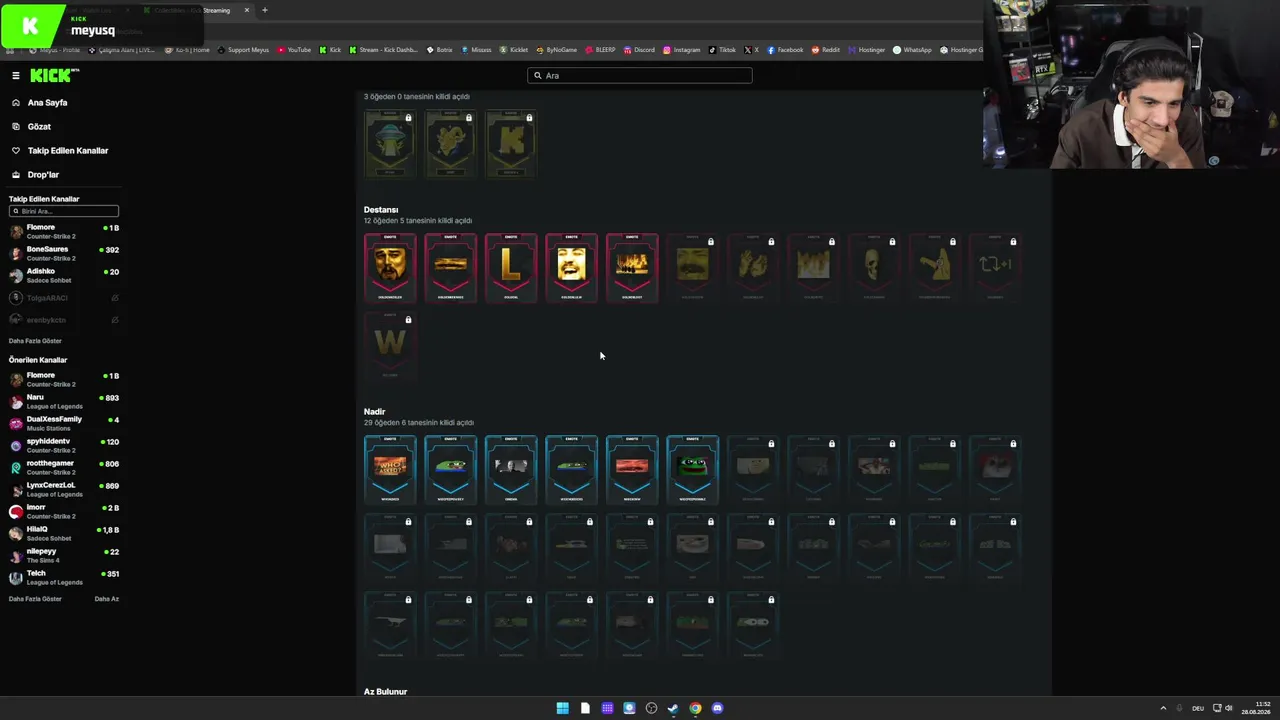Viewport: 1280px width, 720px height.
Task: Click HilalQ avatar icon
Action: pos(16,533)
